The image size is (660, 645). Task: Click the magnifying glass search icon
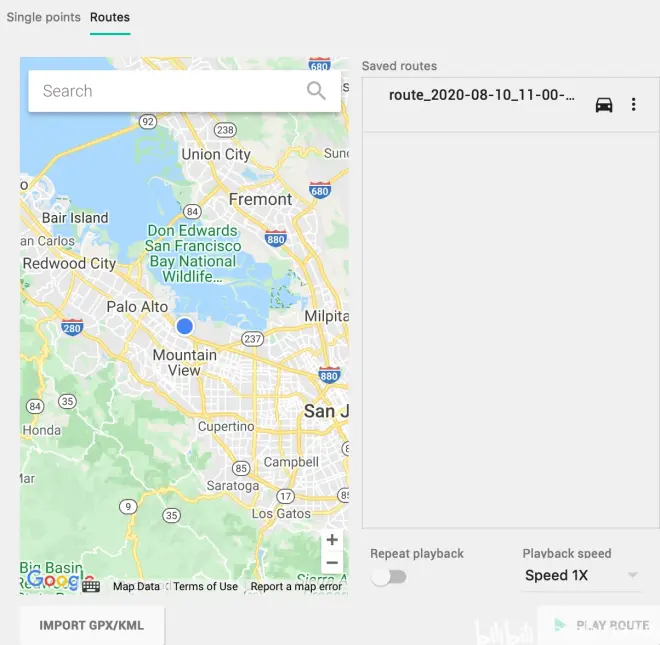click(316, 91)
